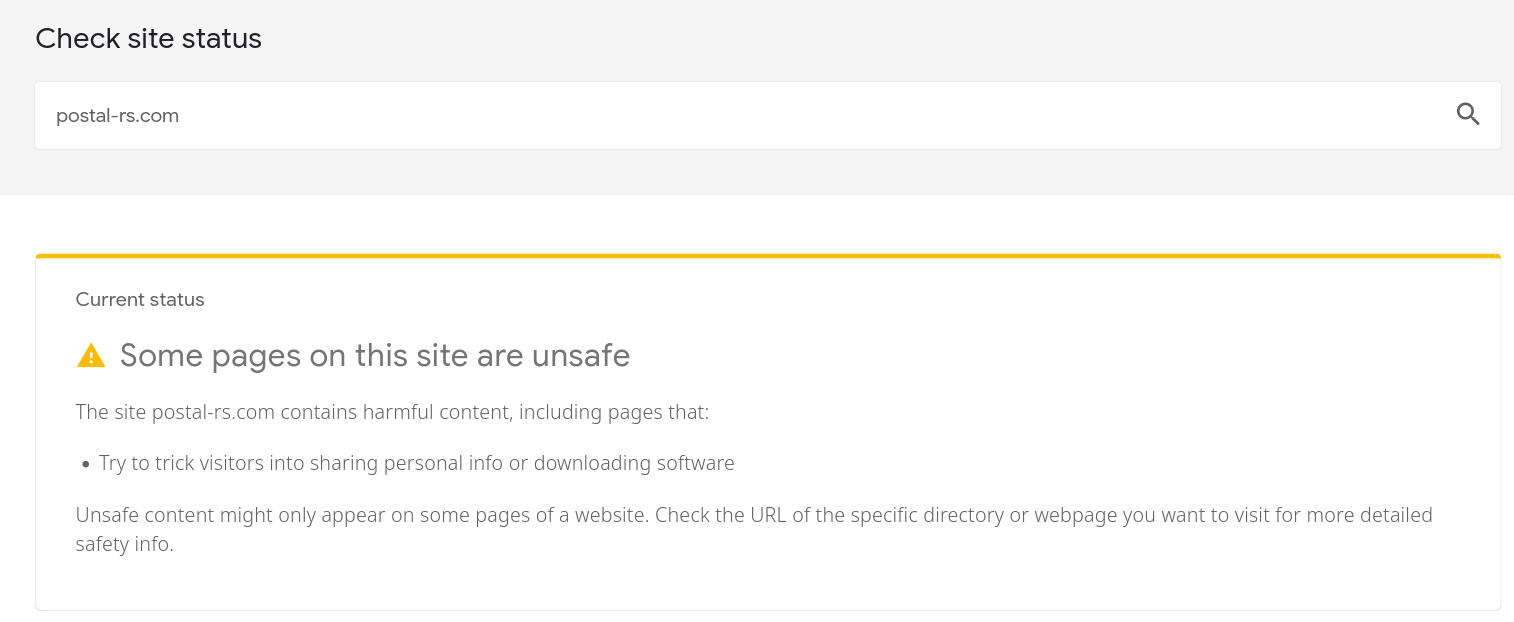Click 'postal-rs.com' within the harmful content sentence

213,412
